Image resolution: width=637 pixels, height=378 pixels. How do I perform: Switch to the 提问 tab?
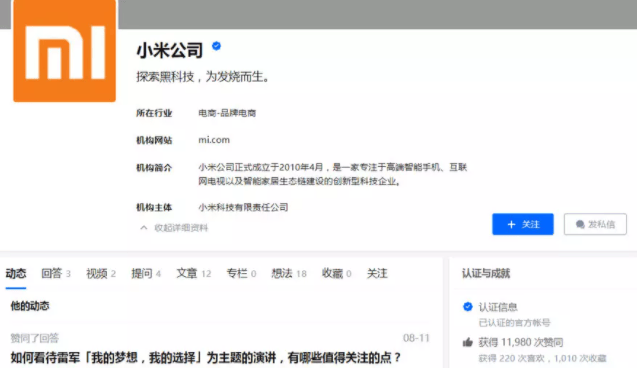(x=146, y=273)
